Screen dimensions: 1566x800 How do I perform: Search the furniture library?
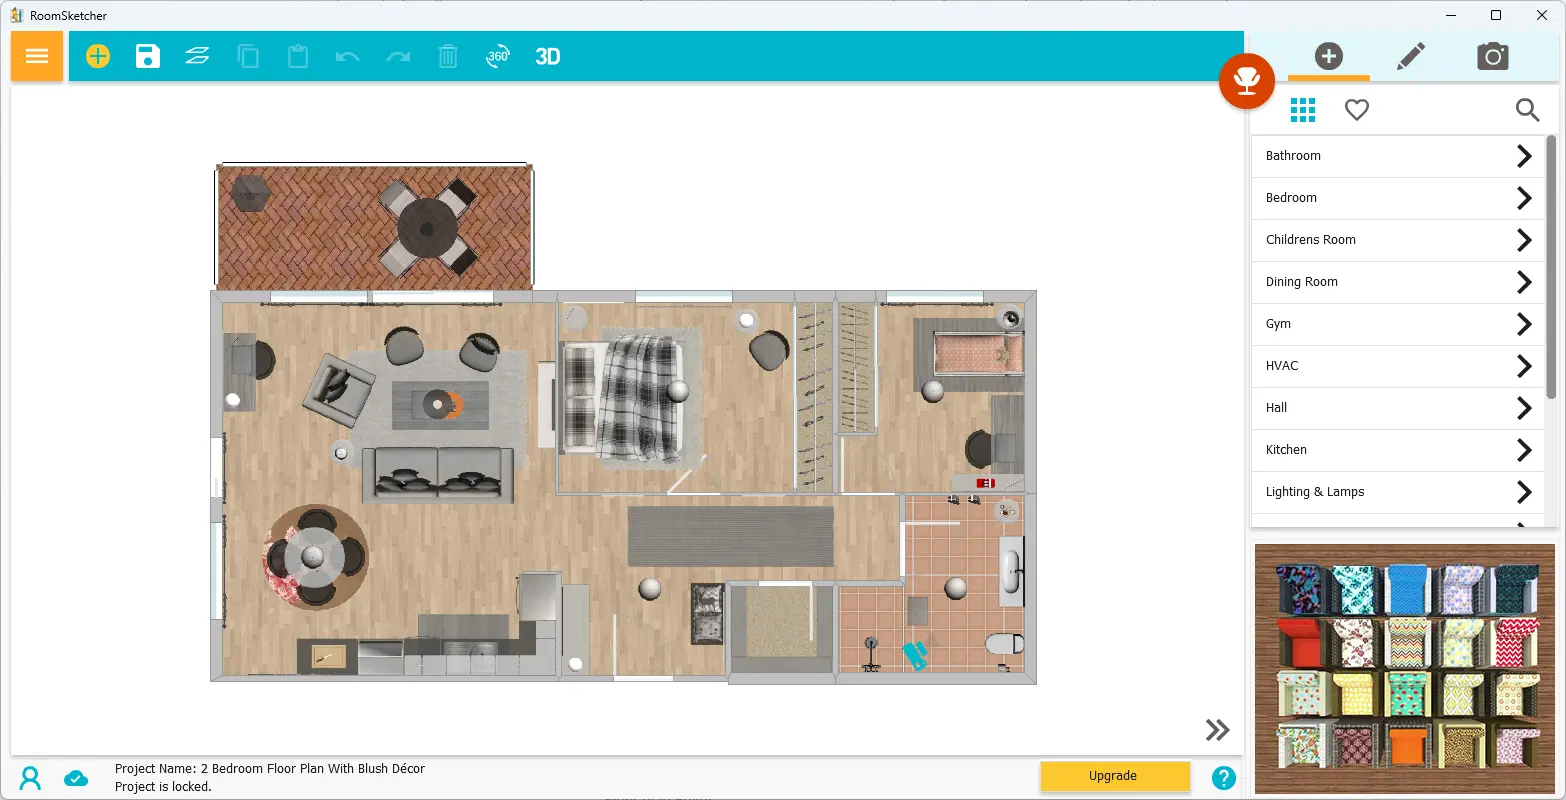coord(1527,110)
